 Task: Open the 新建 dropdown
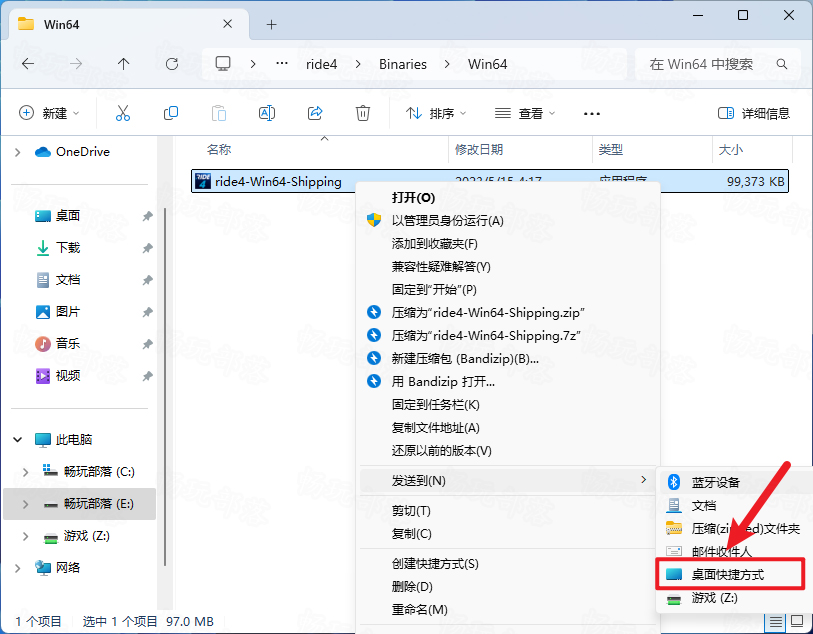[x=49, y=113]
